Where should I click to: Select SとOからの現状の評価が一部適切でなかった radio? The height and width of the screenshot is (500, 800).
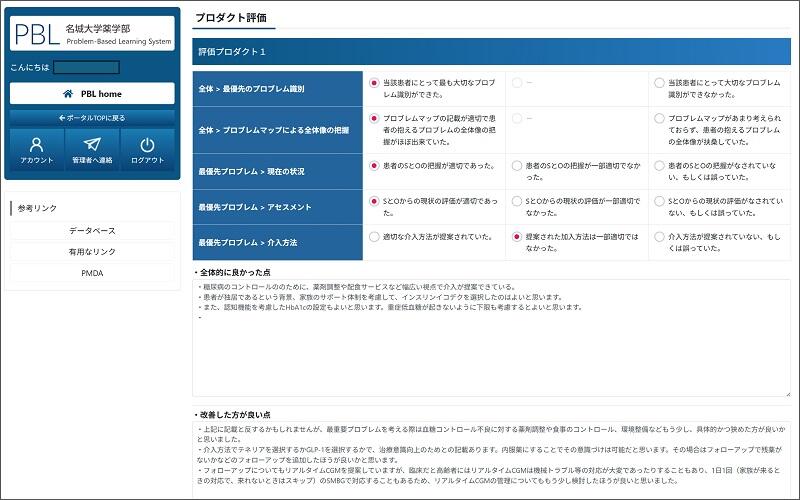pos(517,201)
